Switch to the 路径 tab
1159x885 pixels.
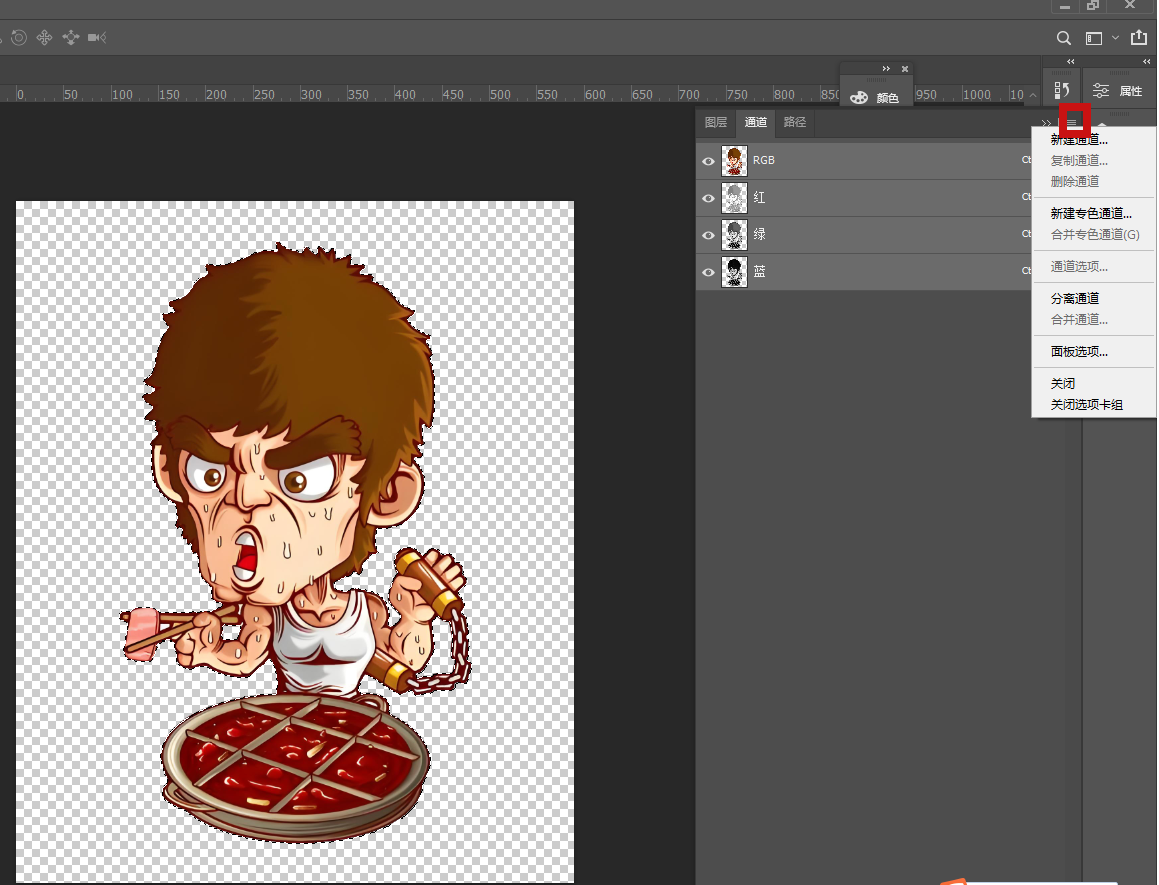point(795,123)
